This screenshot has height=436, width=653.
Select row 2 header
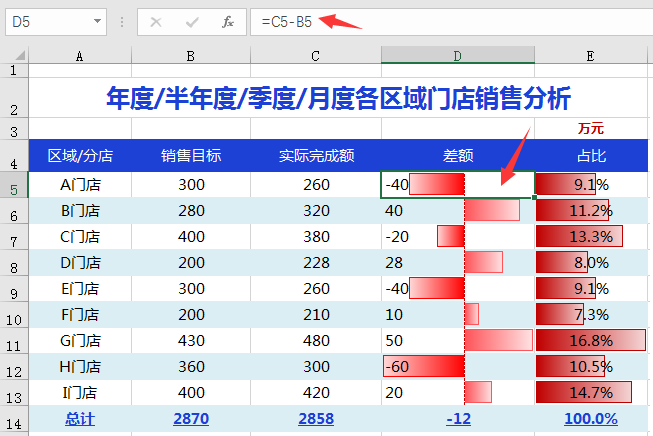coord(14,98)
